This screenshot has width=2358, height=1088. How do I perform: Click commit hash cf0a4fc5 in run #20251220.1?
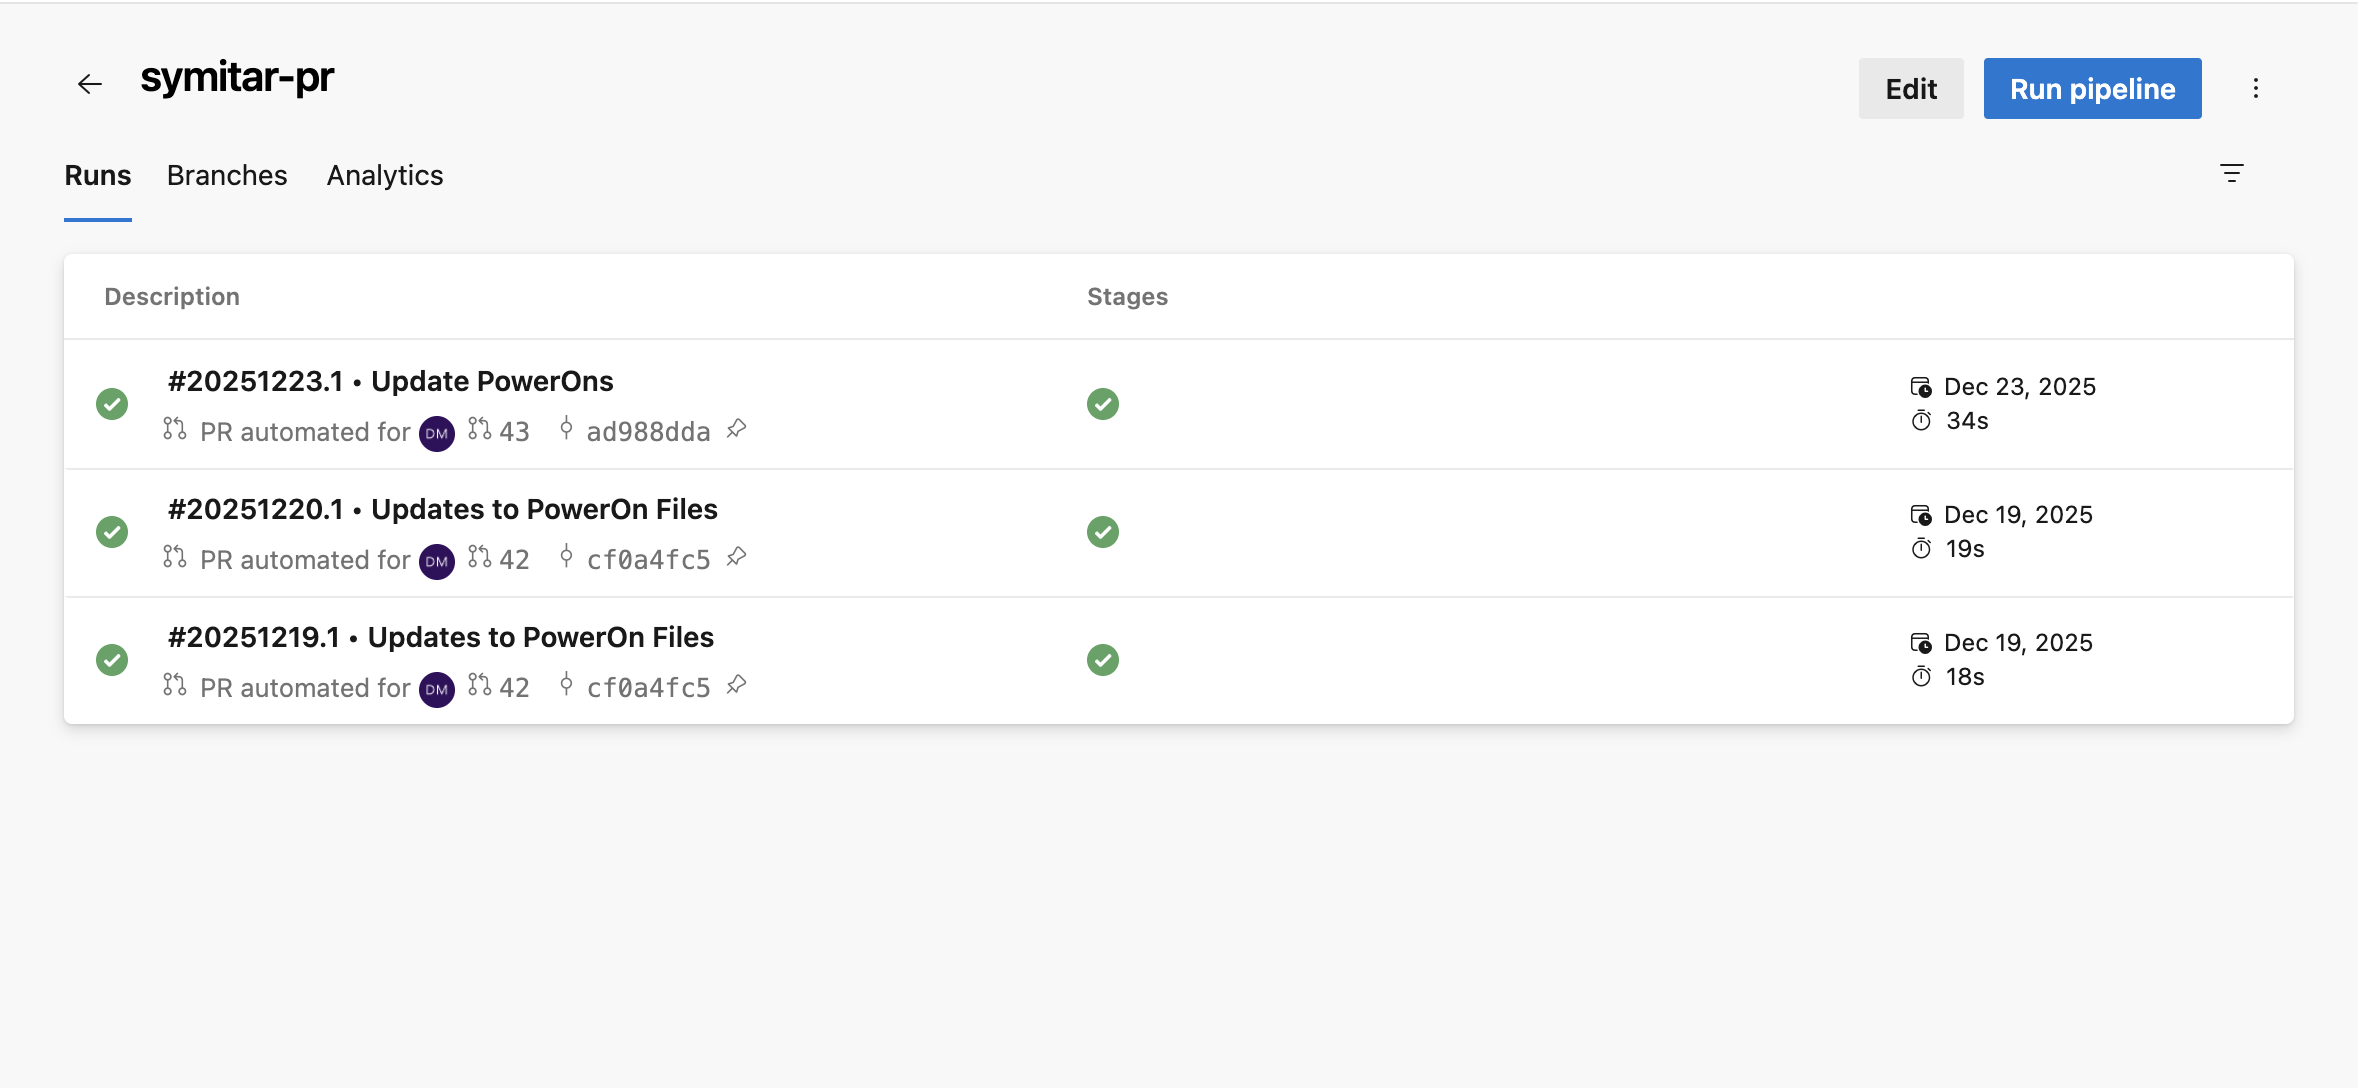point(648,560)
